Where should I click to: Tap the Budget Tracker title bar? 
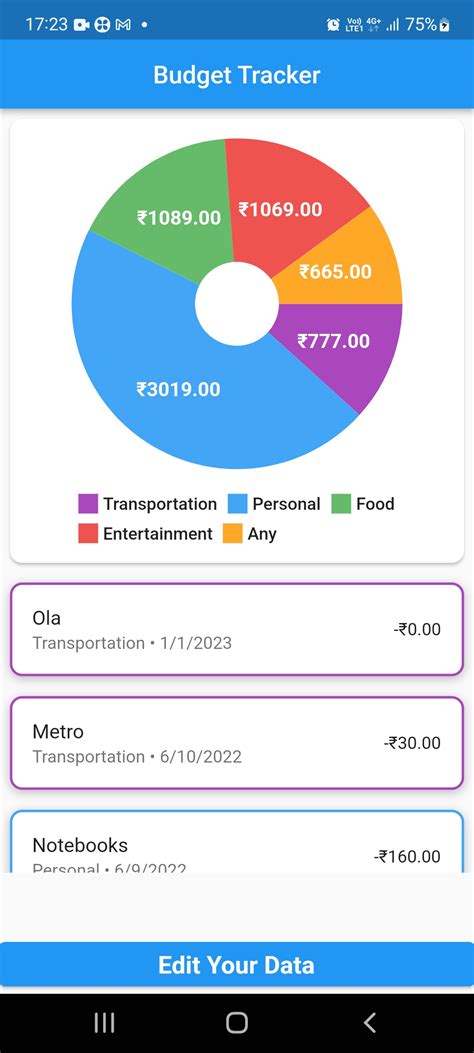237,75
